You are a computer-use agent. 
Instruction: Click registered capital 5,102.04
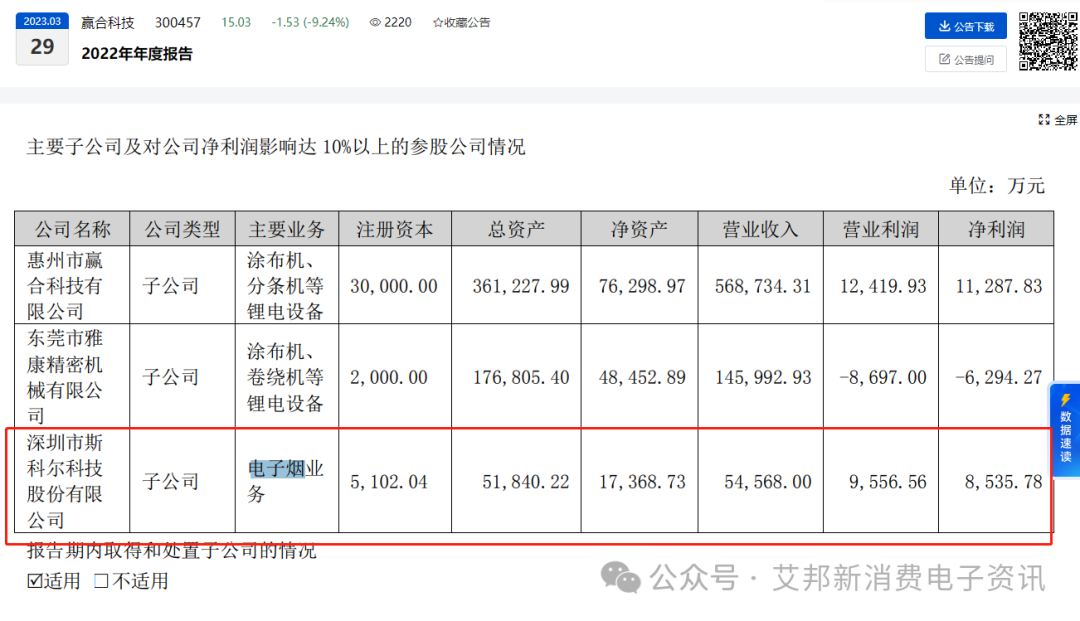389,482
